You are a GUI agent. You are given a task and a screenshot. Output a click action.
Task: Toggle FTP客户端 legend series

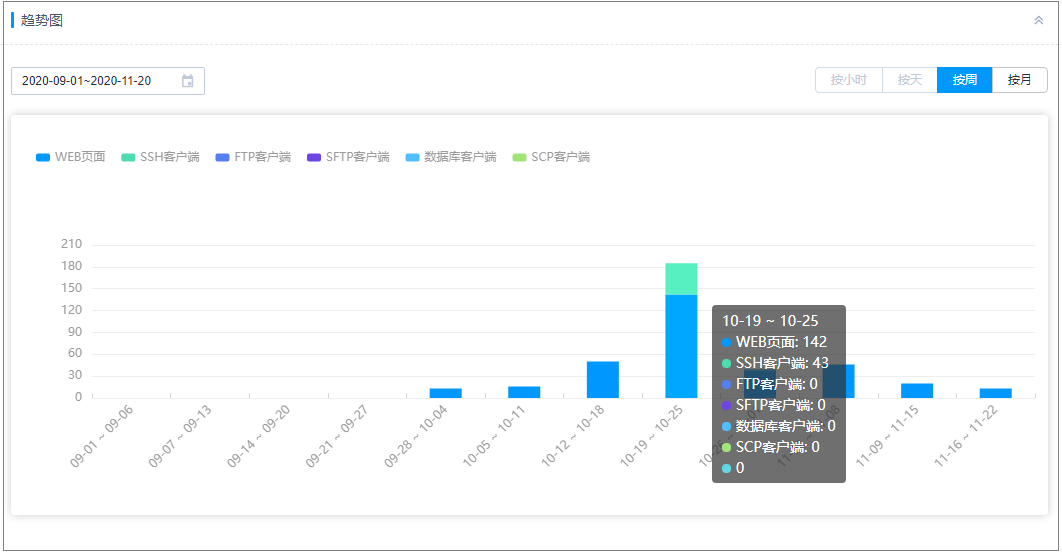pyautogui.click(x=253, y=157)
